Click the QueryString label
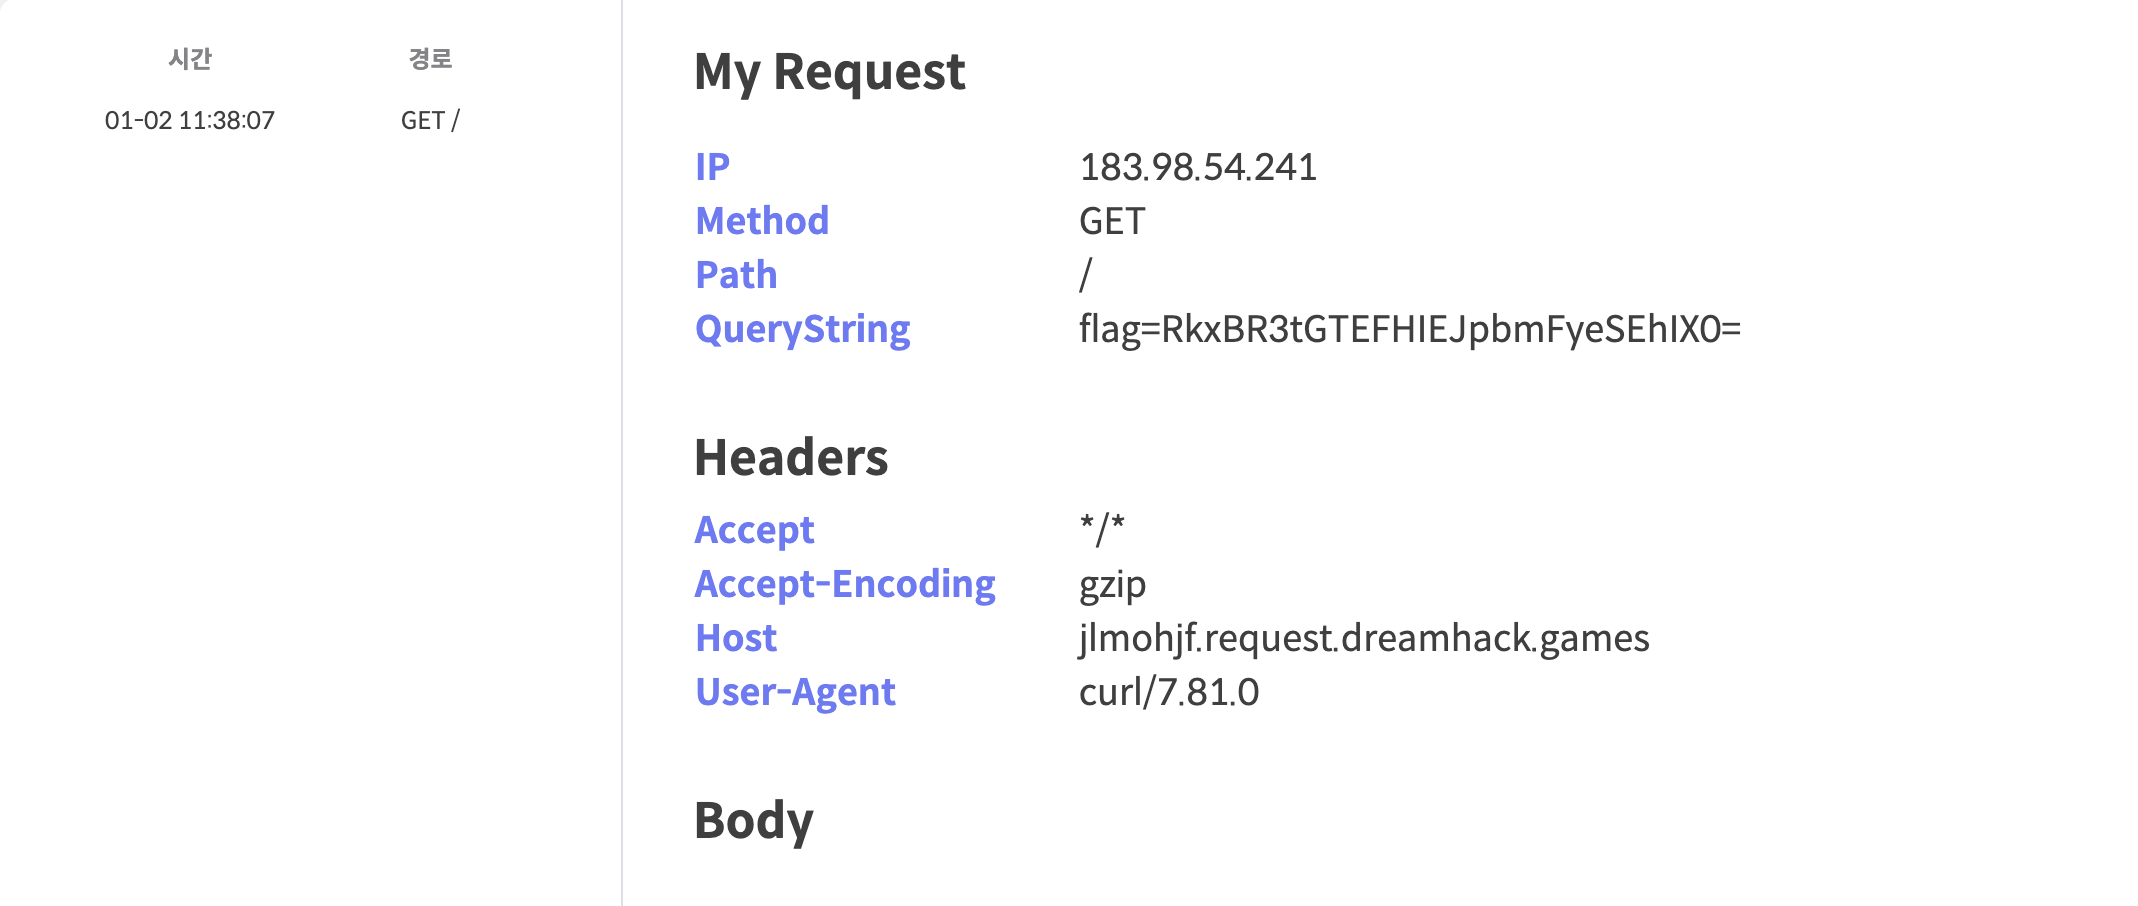This screenshot has width=2138, height=906. coord(803,329)
